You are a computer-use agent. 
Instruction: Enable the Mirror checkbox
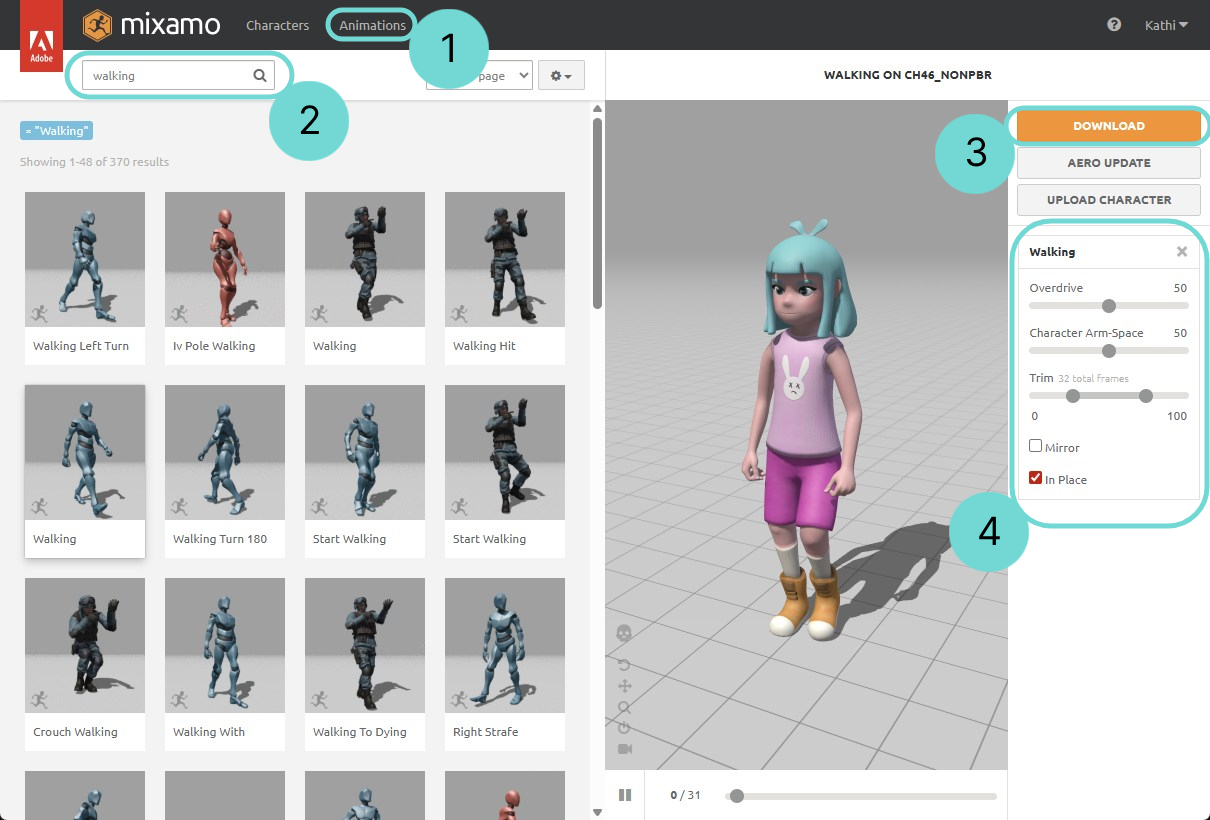point(1036,446)
